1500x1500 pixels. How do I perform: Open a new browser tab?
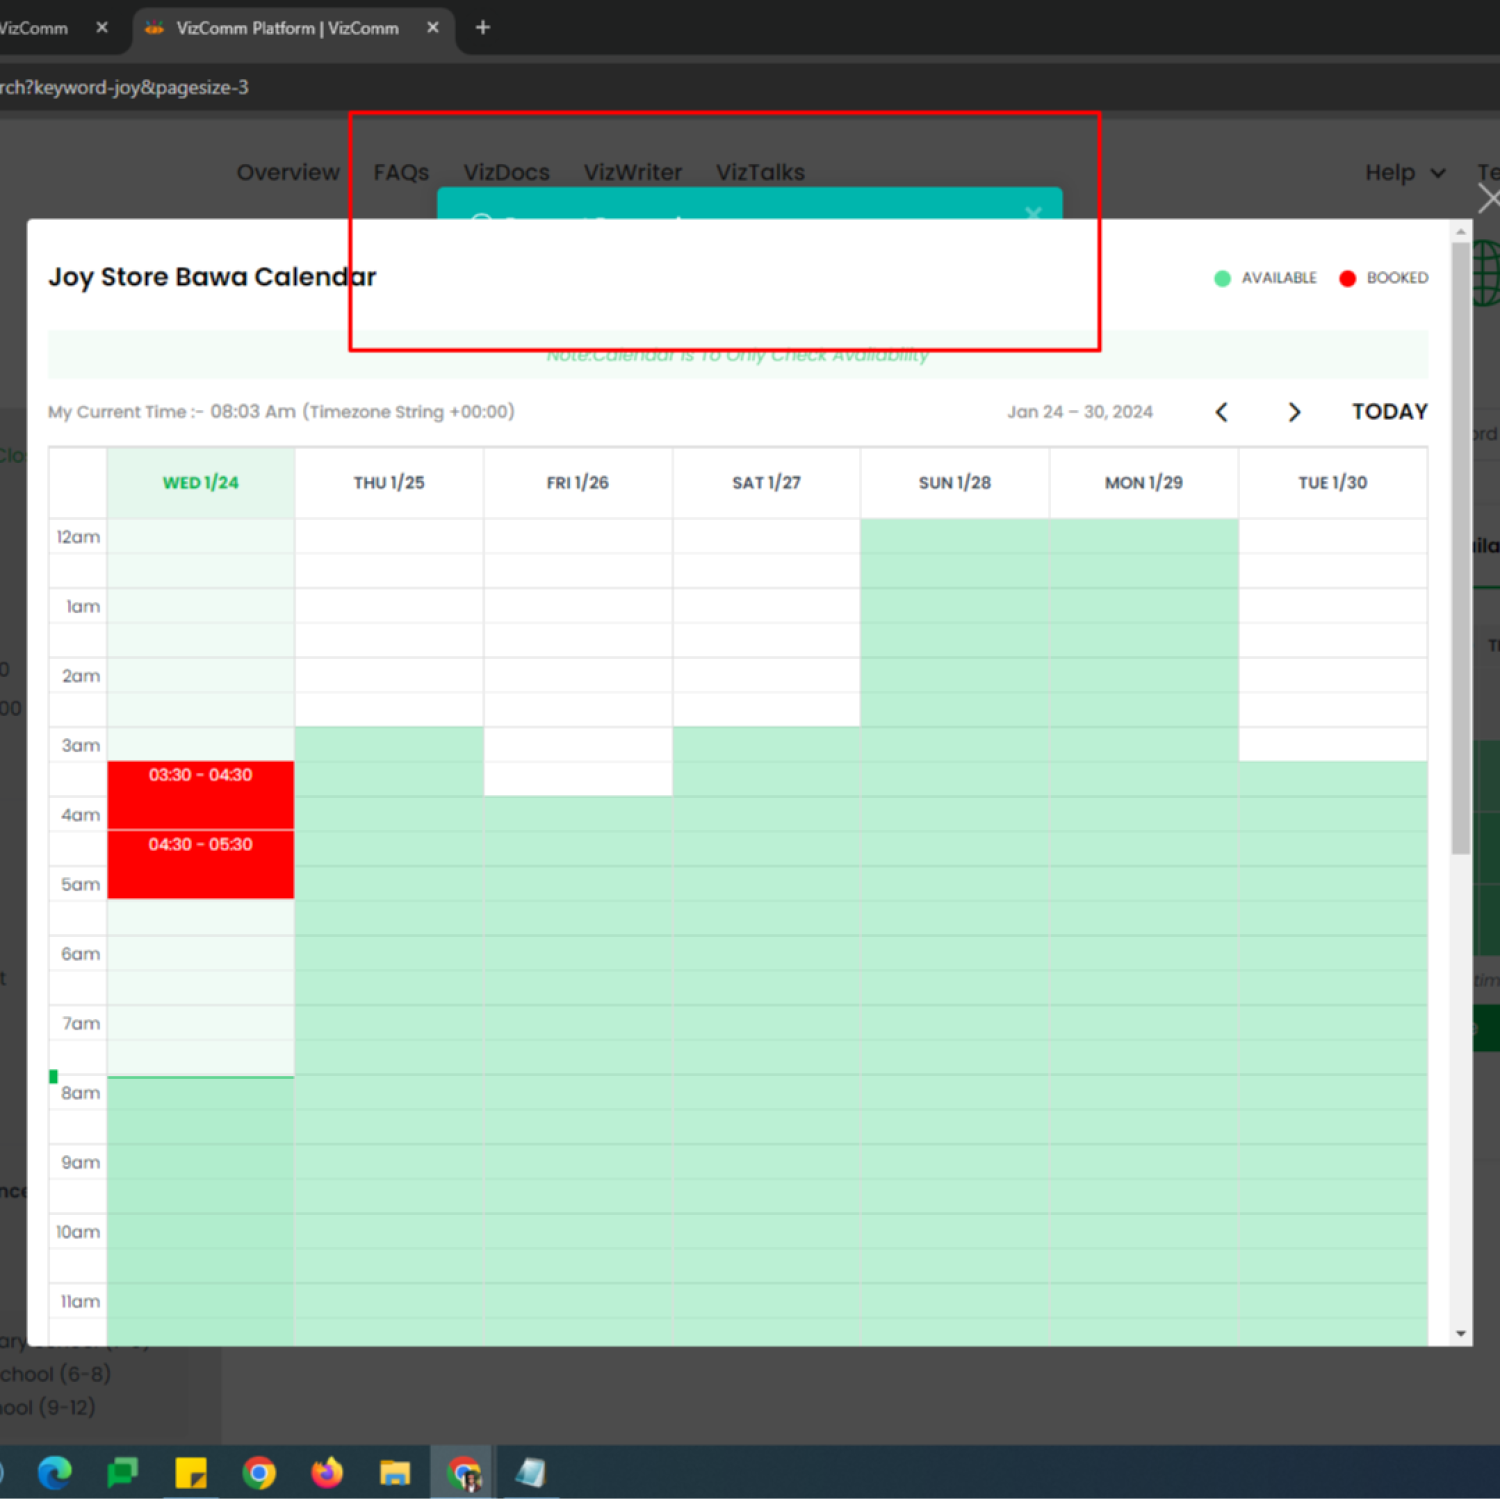click(x=483, y=28)
